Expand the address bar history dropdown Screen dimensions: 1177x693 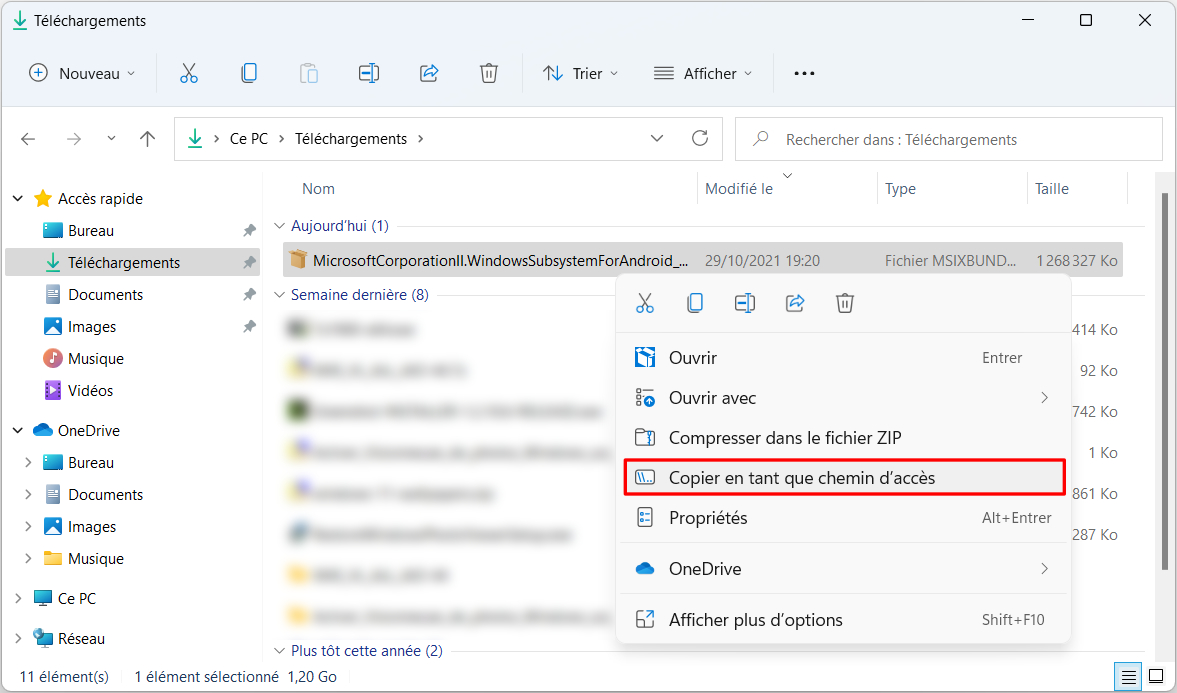coord(657,138)
